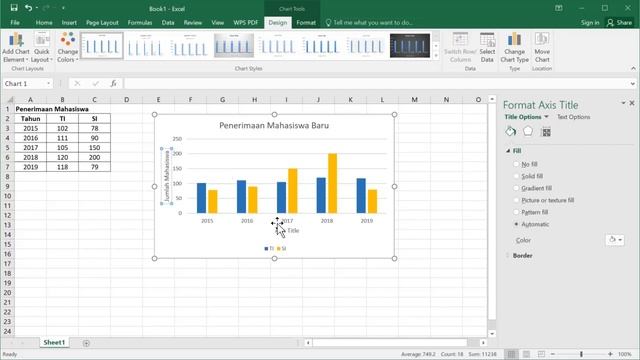The width and height of the screenshot is (640, 360).
Task: Click the 100% zoom level
Action: pos(624,354)
